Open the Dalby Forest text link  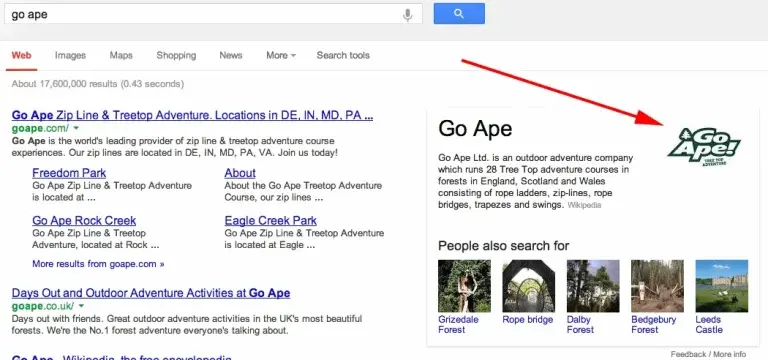pyautogui.click(x=580, y=325)
